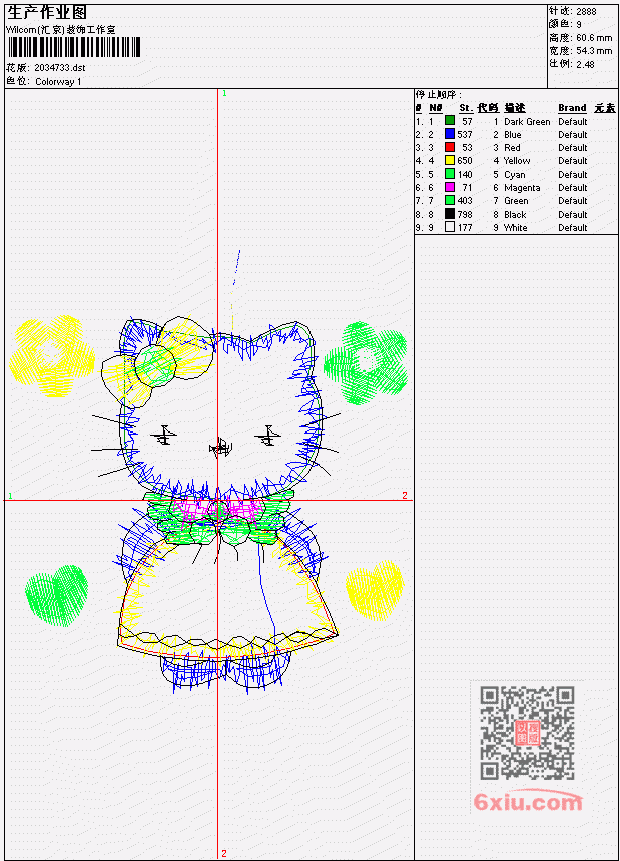Screen dimensions: 620x861
Task: Click the color count value 9
Action: [x=579, y=24]
